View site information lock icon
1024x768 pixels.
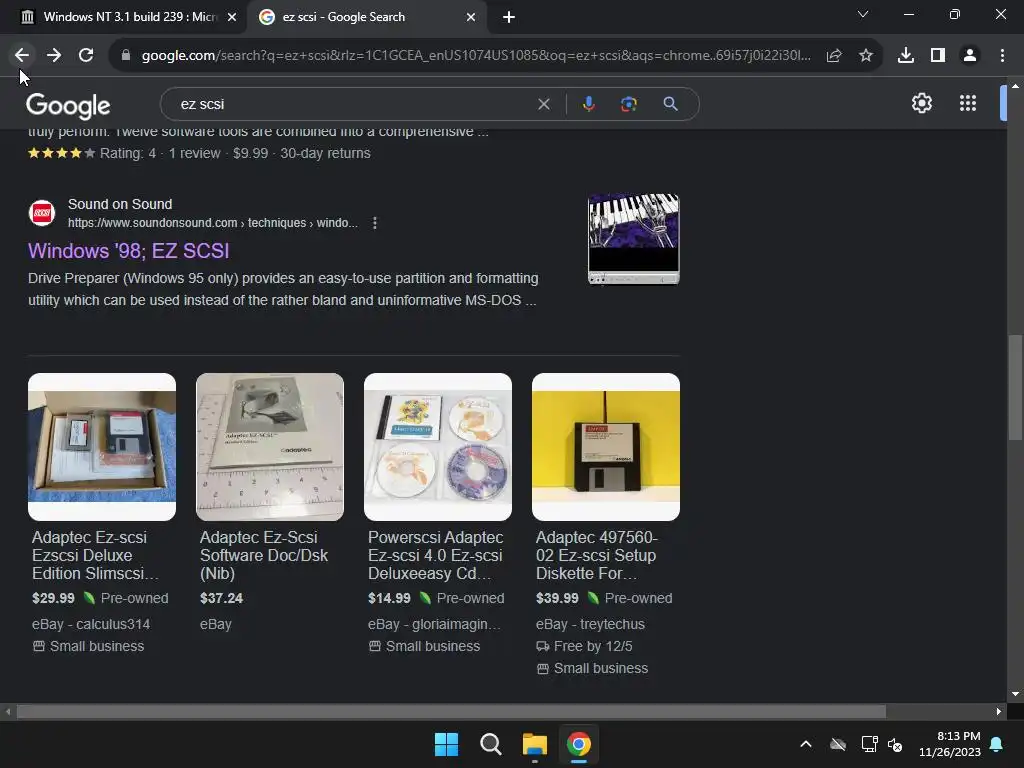[126, 56]
